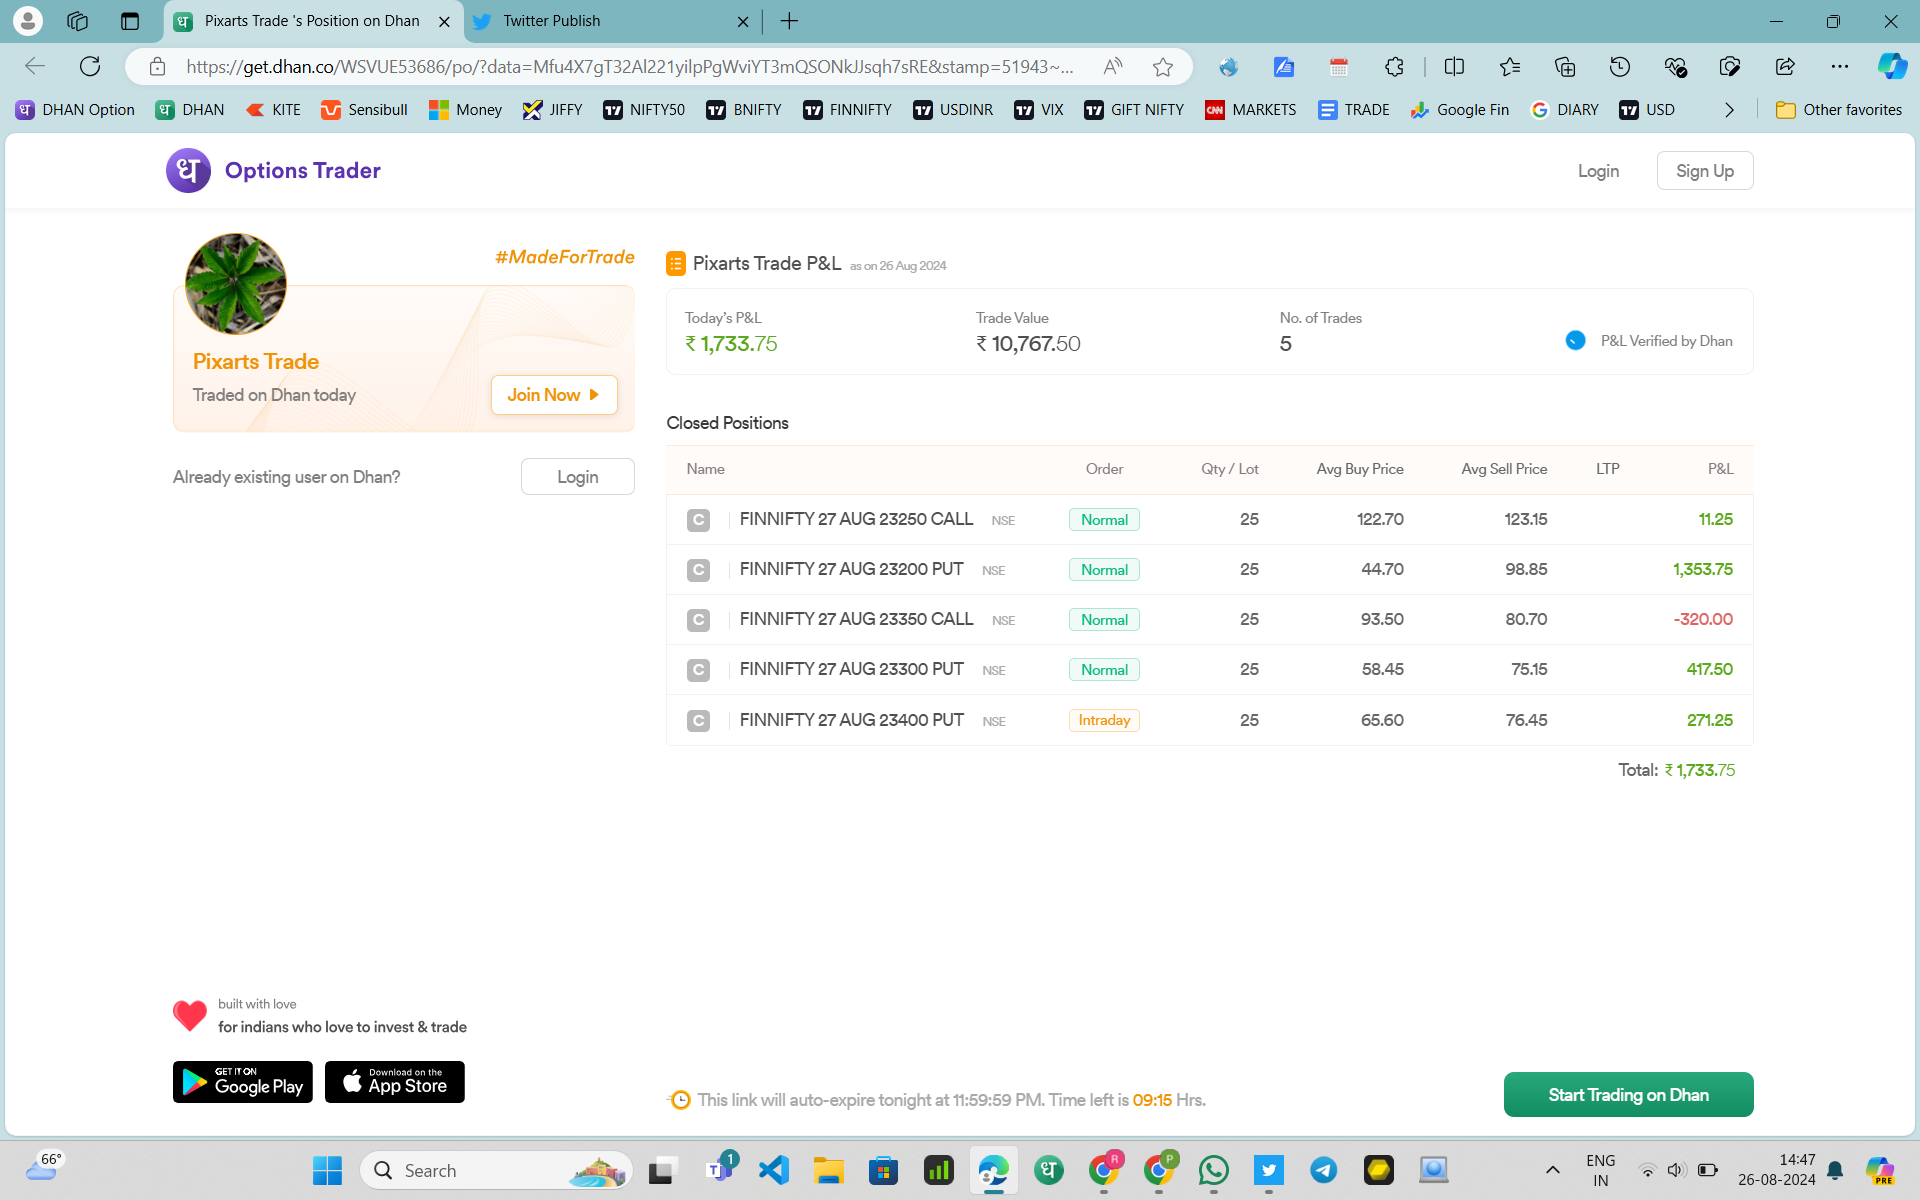Open the KITE bookmark
The height and width of the screenshot is (1200, 1920).
pyautogui.click(x=273, y=110)
